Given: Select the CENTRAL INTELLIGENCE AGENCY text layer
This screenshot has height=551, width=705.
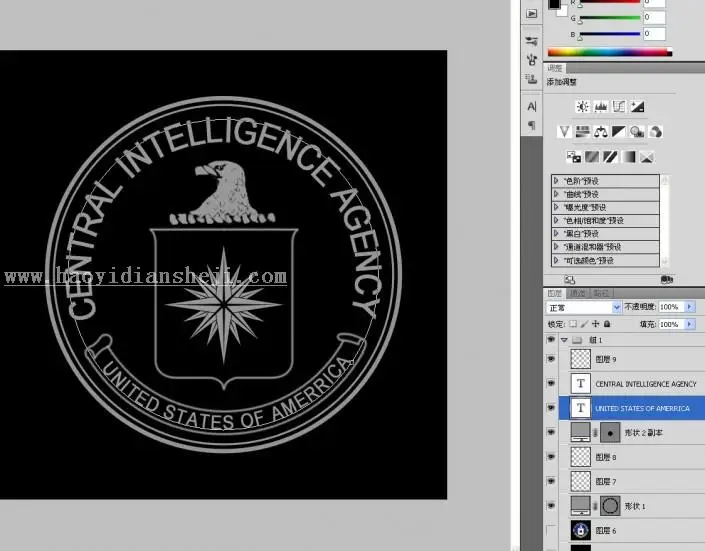Looking at the screenshot, I should click(x=632, y=384).
